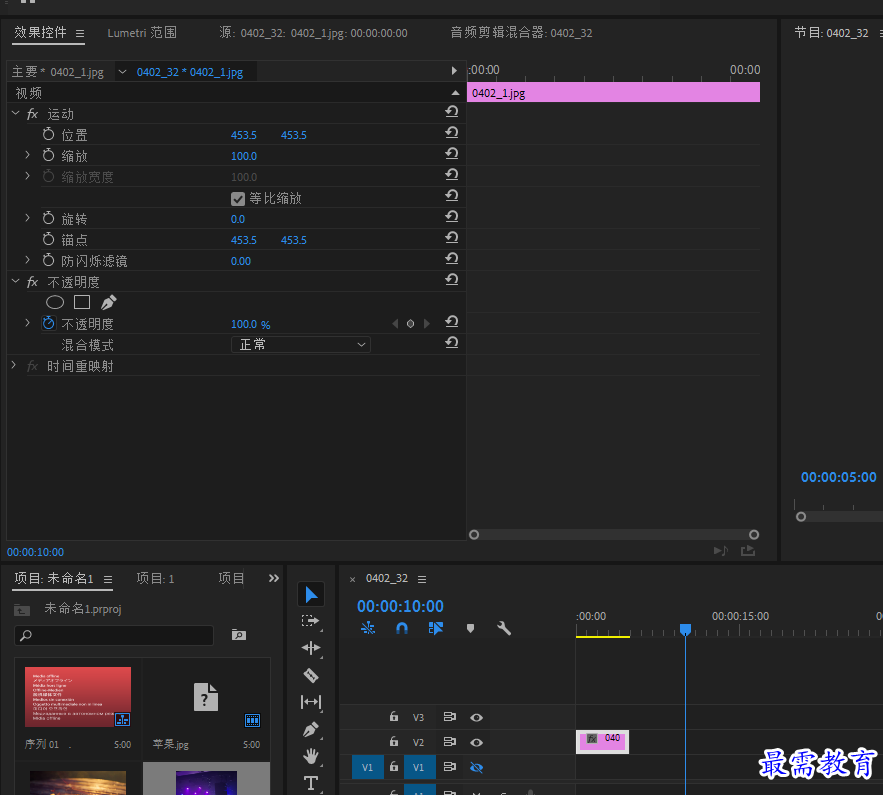Select the Slip tool
This screenshot has width=883, height=795.
click(x=311, y=702)
